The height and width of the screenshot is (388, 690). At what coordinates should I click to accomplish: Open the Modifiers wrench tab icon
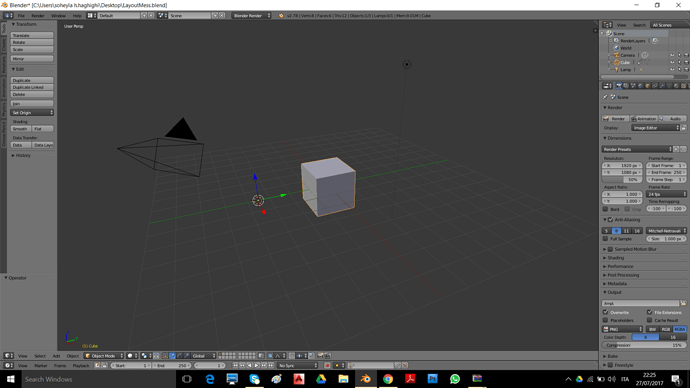coord(662,86)
